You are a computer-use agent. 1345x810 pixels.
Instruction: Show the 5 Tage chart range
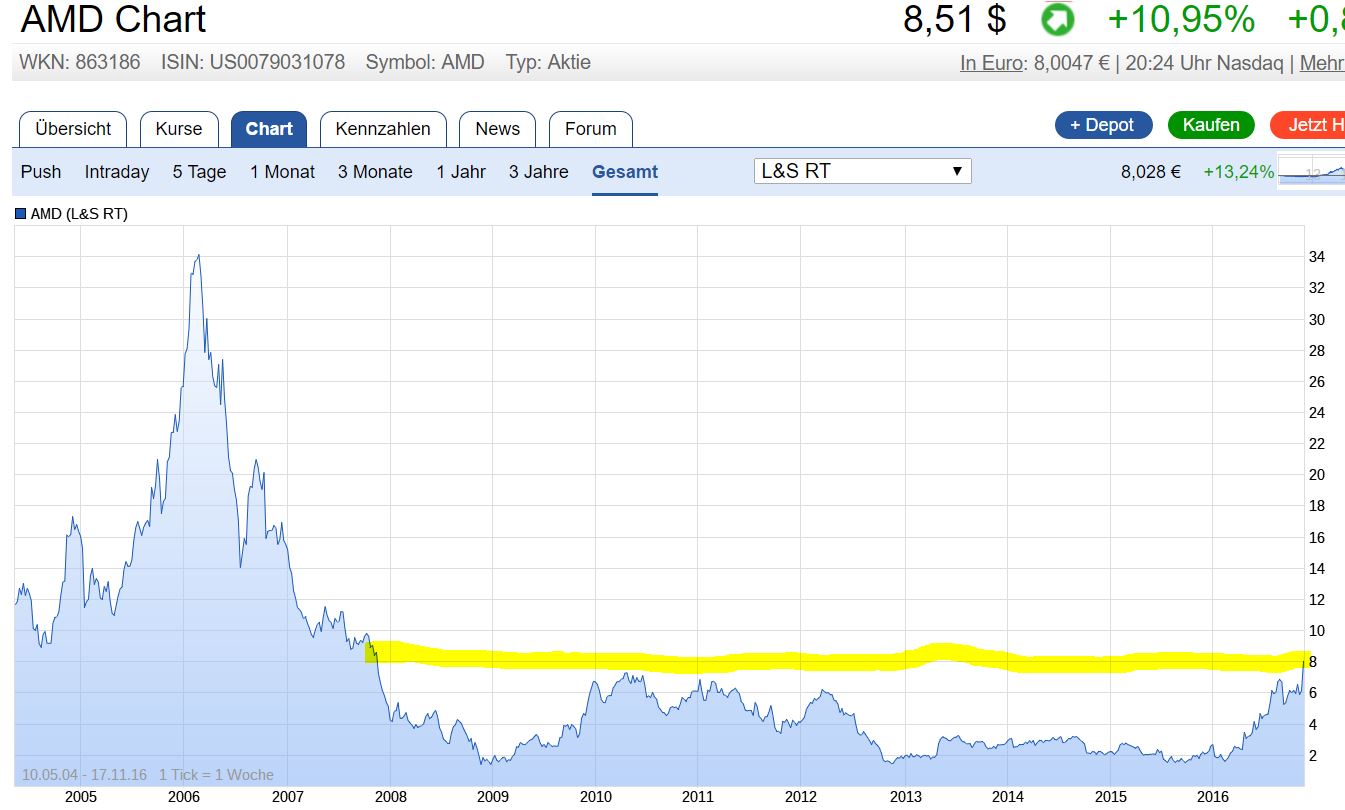(200, 172)
